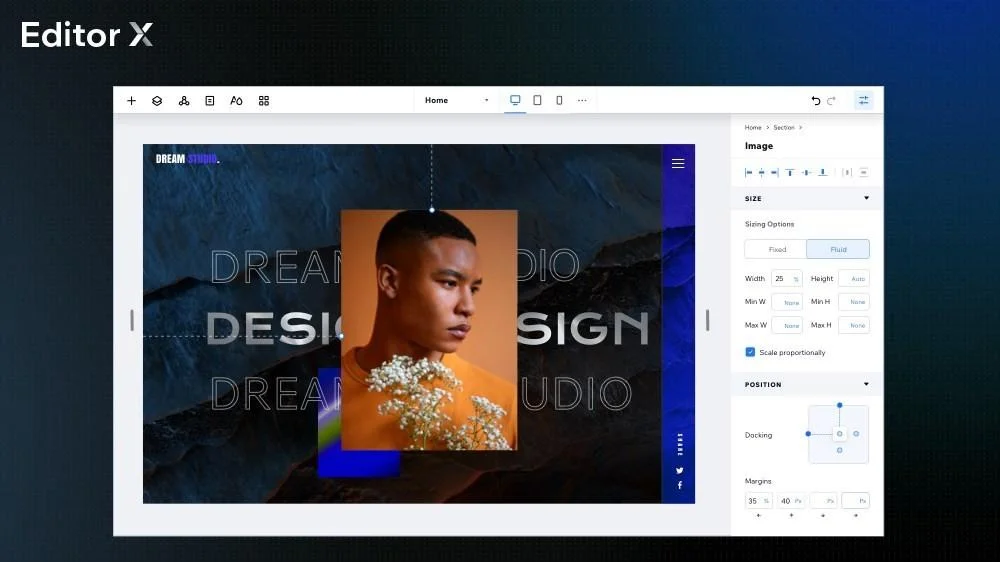Click the undo arrow icon

(816, 101)
